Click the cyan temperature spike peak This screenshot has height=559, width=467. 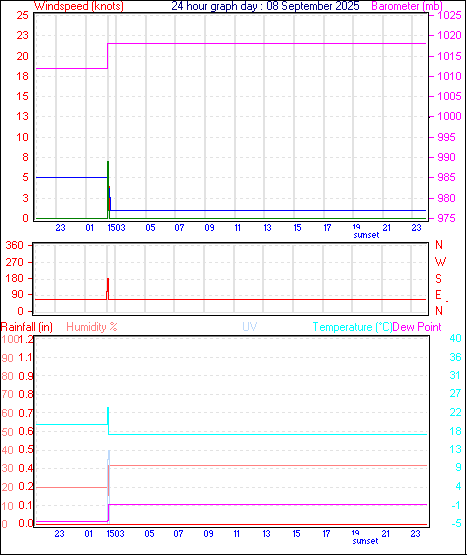[108, 408]
